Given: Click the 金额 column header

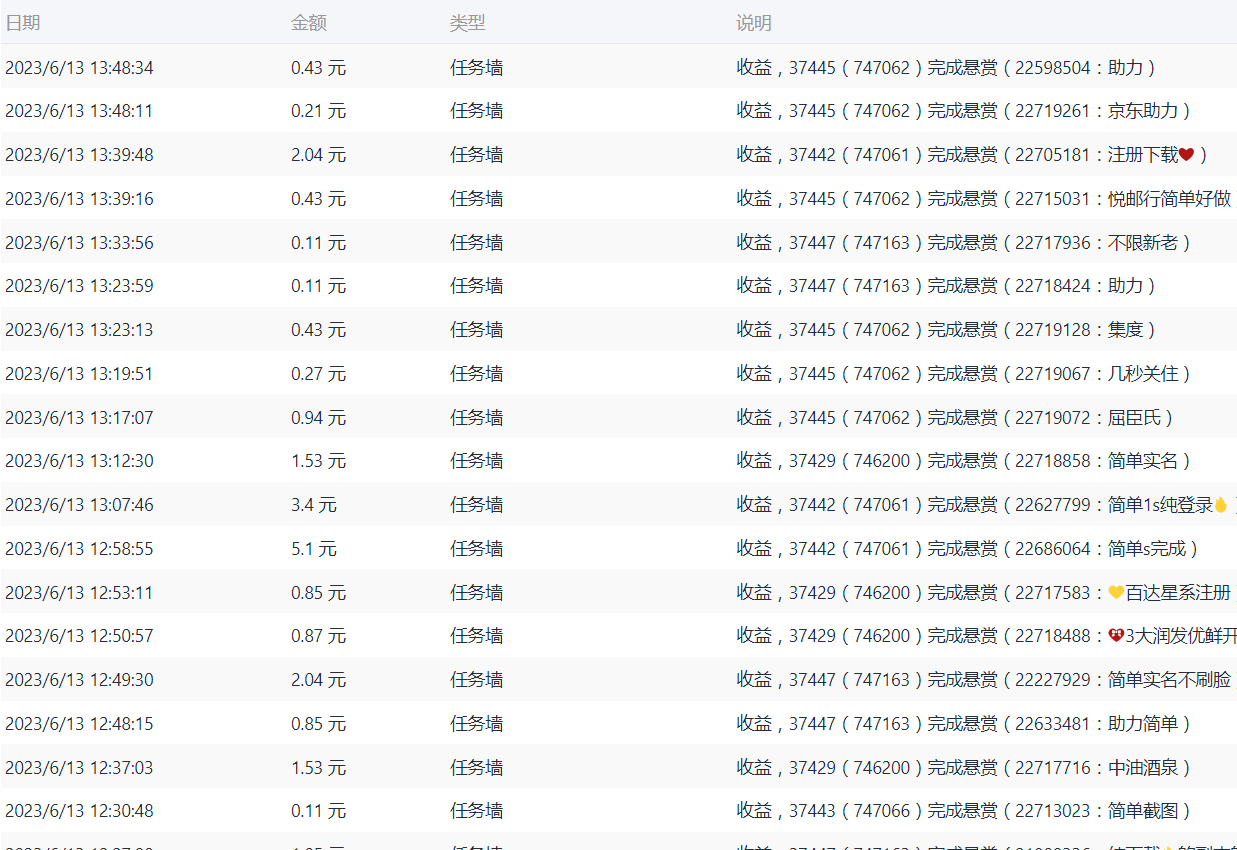Looking at the screenshot, I should [x=308, y=23].
